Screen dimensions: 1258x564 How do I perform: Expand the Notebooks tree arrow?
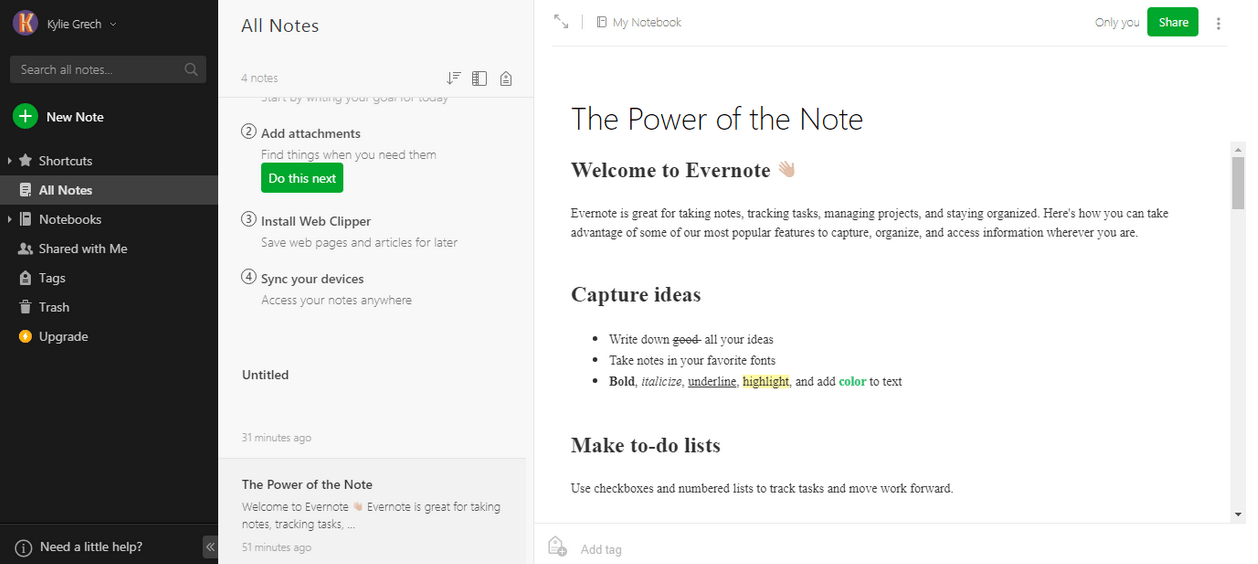pos(10,219)
